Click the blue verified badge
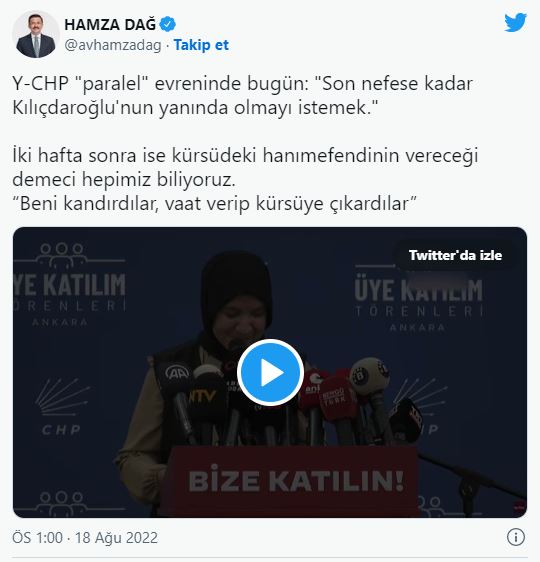Image resolution: width=540 pixels, height=562 pixels. pos(167,24)
